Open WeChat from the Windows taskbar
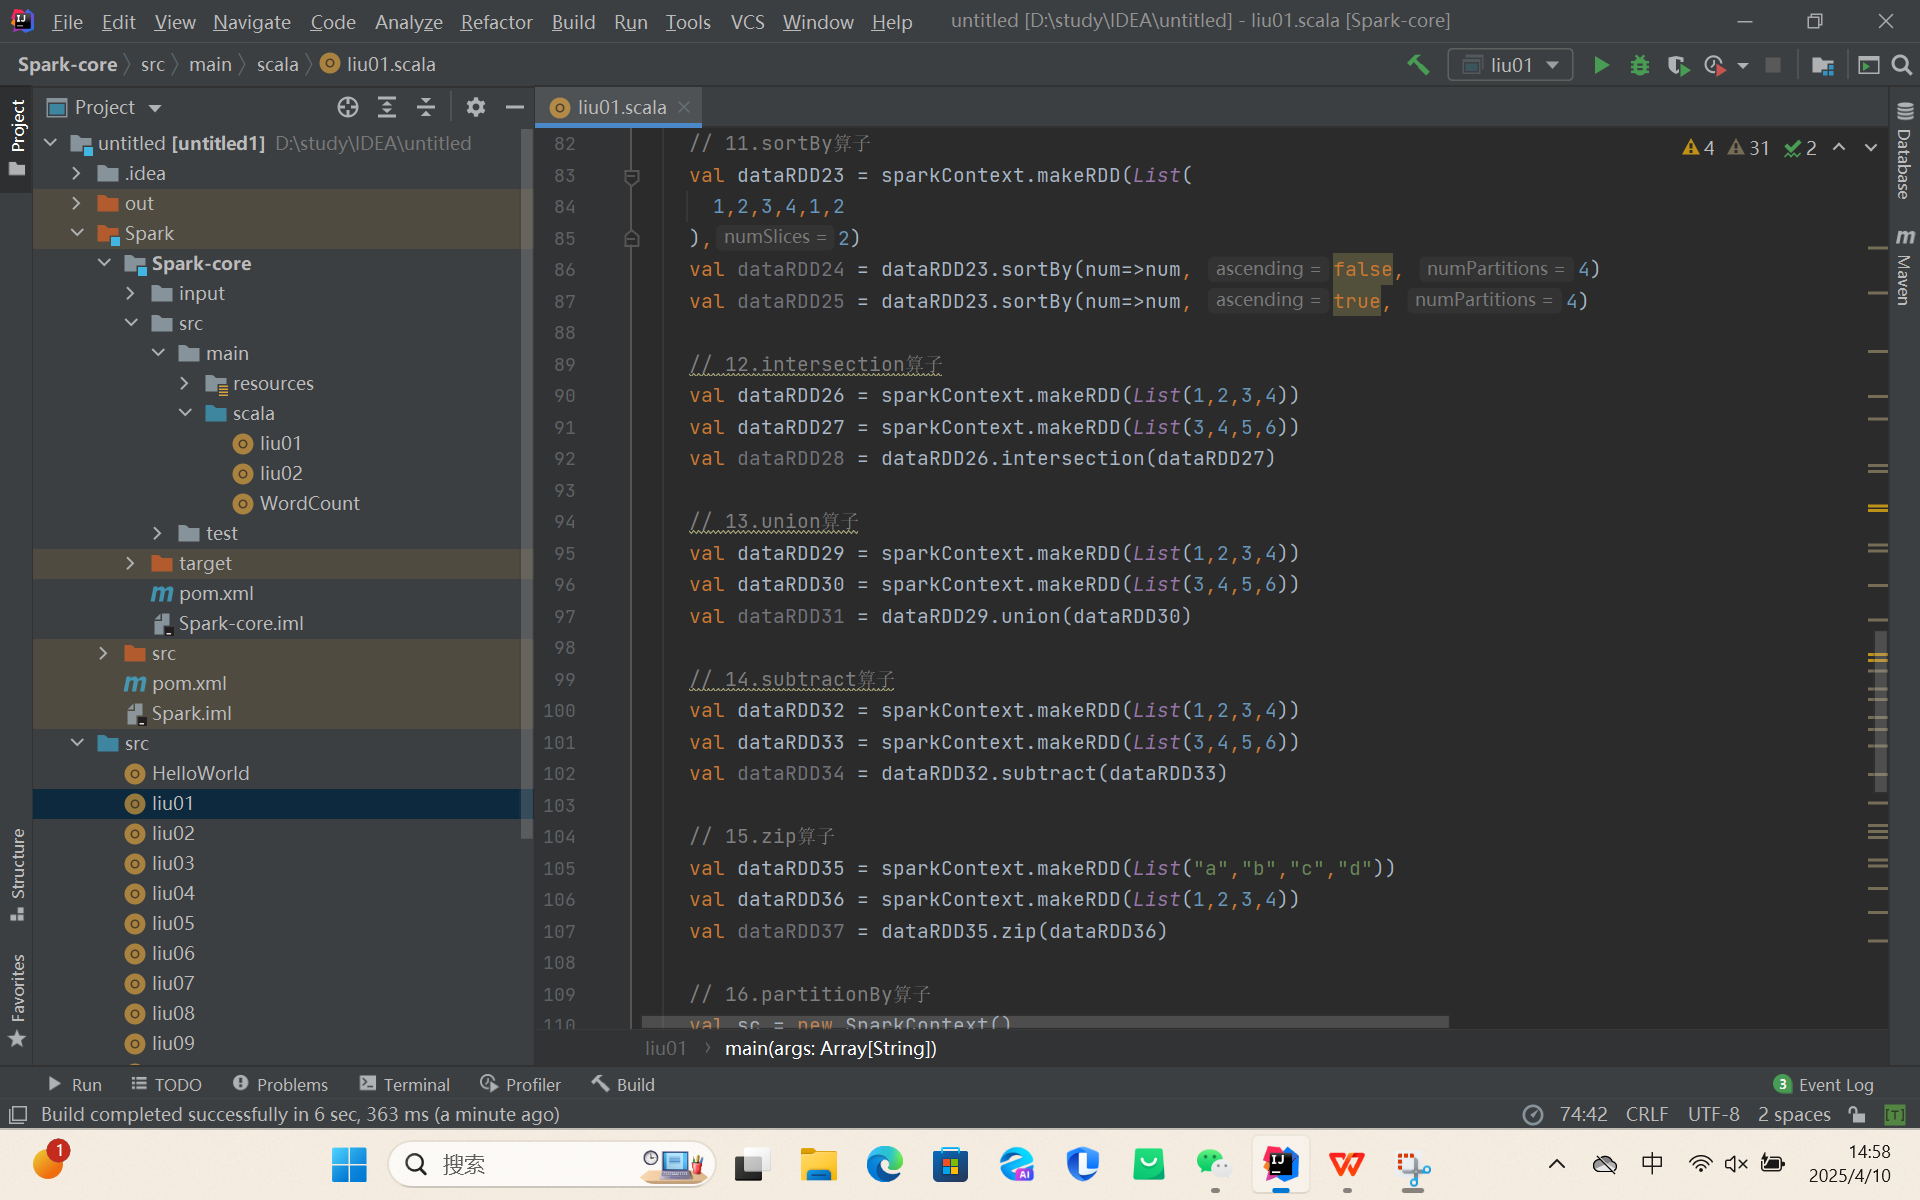Image resolution: width=1920 pixels, height=1200 pixels. [x=1214, y=1164]
